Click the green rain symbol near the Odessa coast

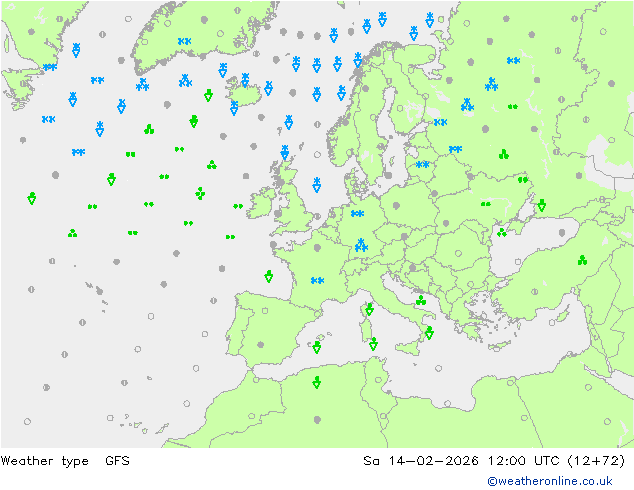pyautogui.click(x=502, y=232)
